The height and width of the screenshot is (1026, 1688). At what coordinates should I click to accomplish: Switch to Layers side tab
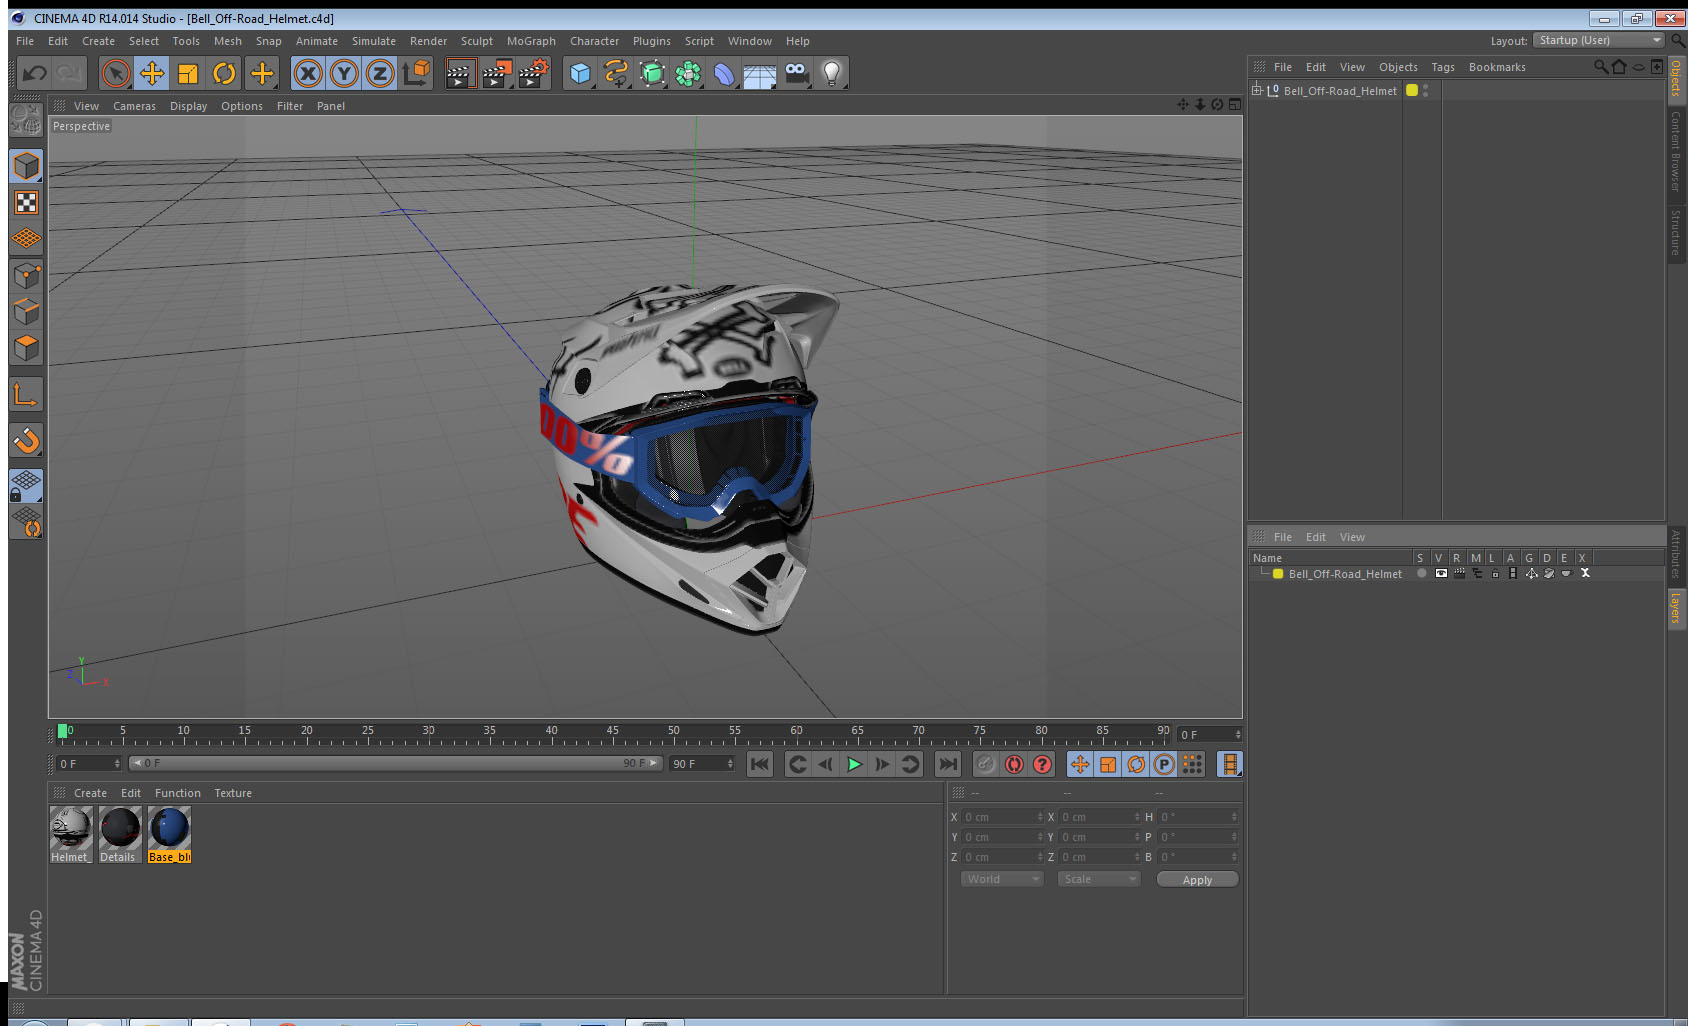click(1675, 608)
